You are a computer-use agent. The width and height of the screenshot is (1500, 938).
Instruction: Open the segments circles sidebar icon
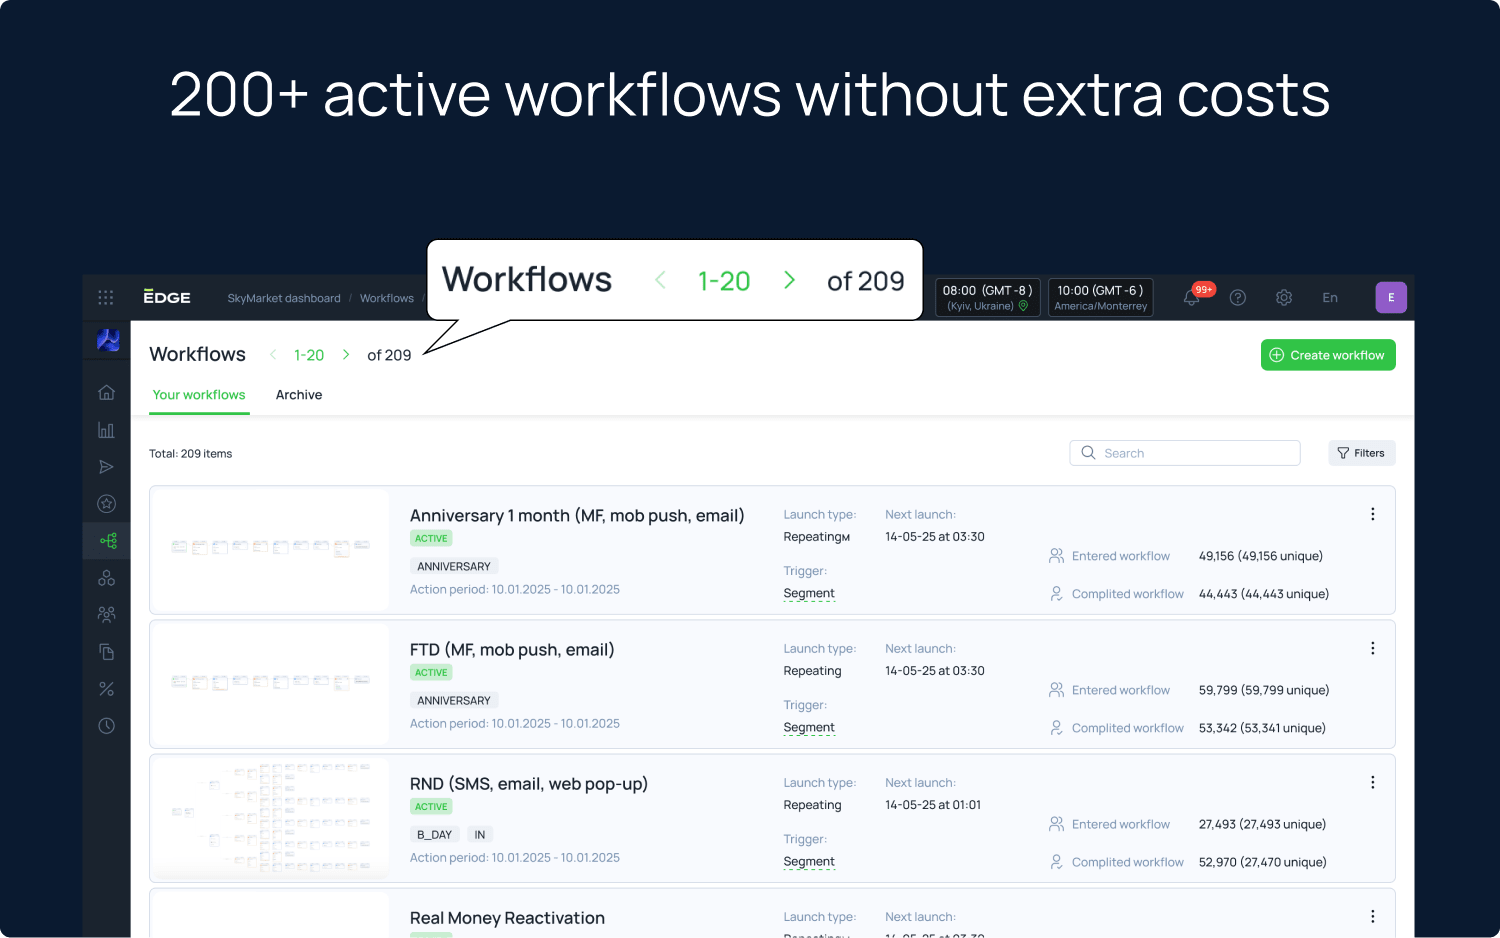(x=107, y=578)
